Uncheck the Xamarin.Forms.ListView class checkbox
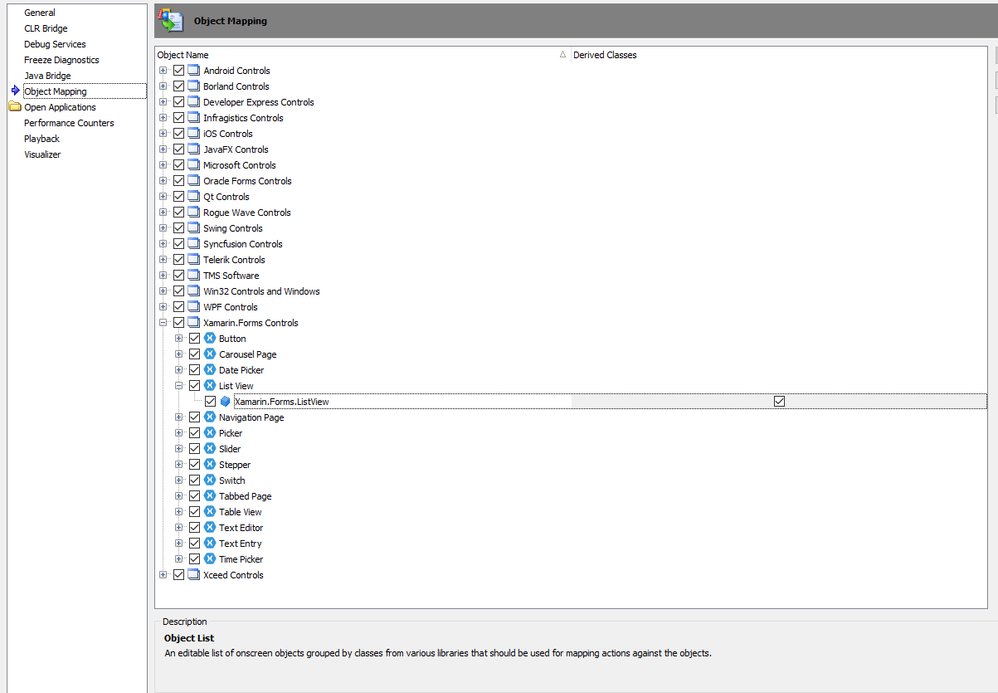 [x=210, y=402]
